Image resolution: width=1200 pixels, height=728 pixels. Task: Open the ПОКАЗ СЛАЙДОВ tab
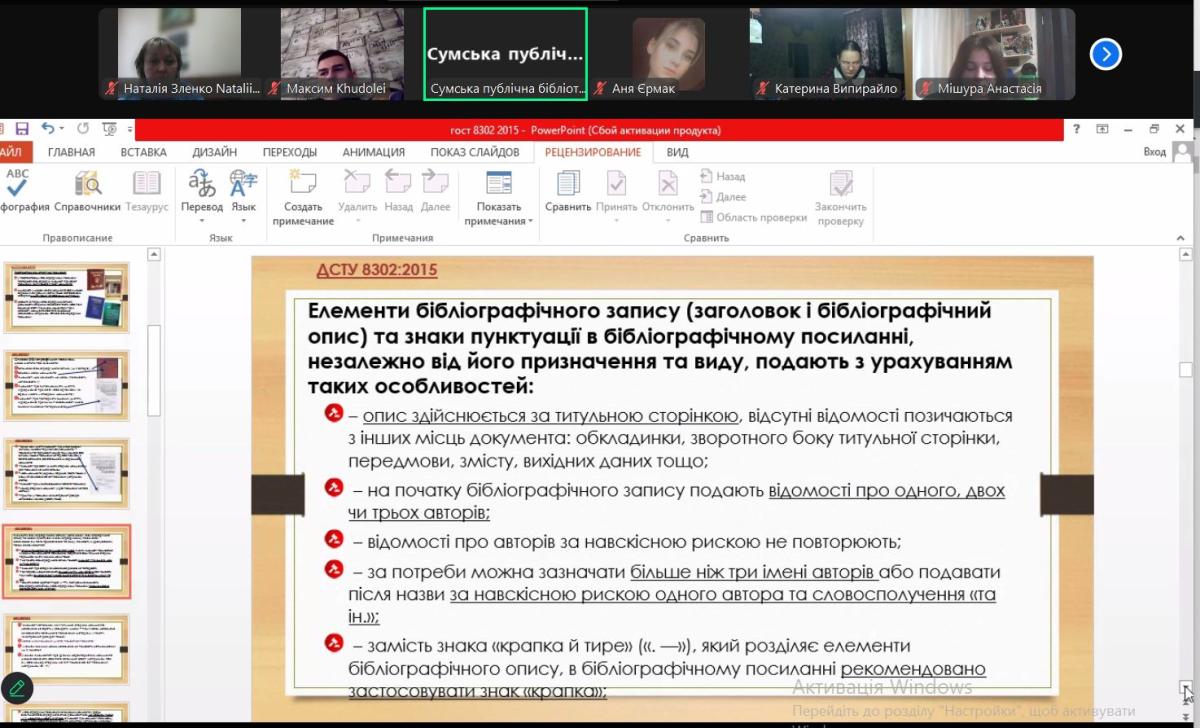475,152
